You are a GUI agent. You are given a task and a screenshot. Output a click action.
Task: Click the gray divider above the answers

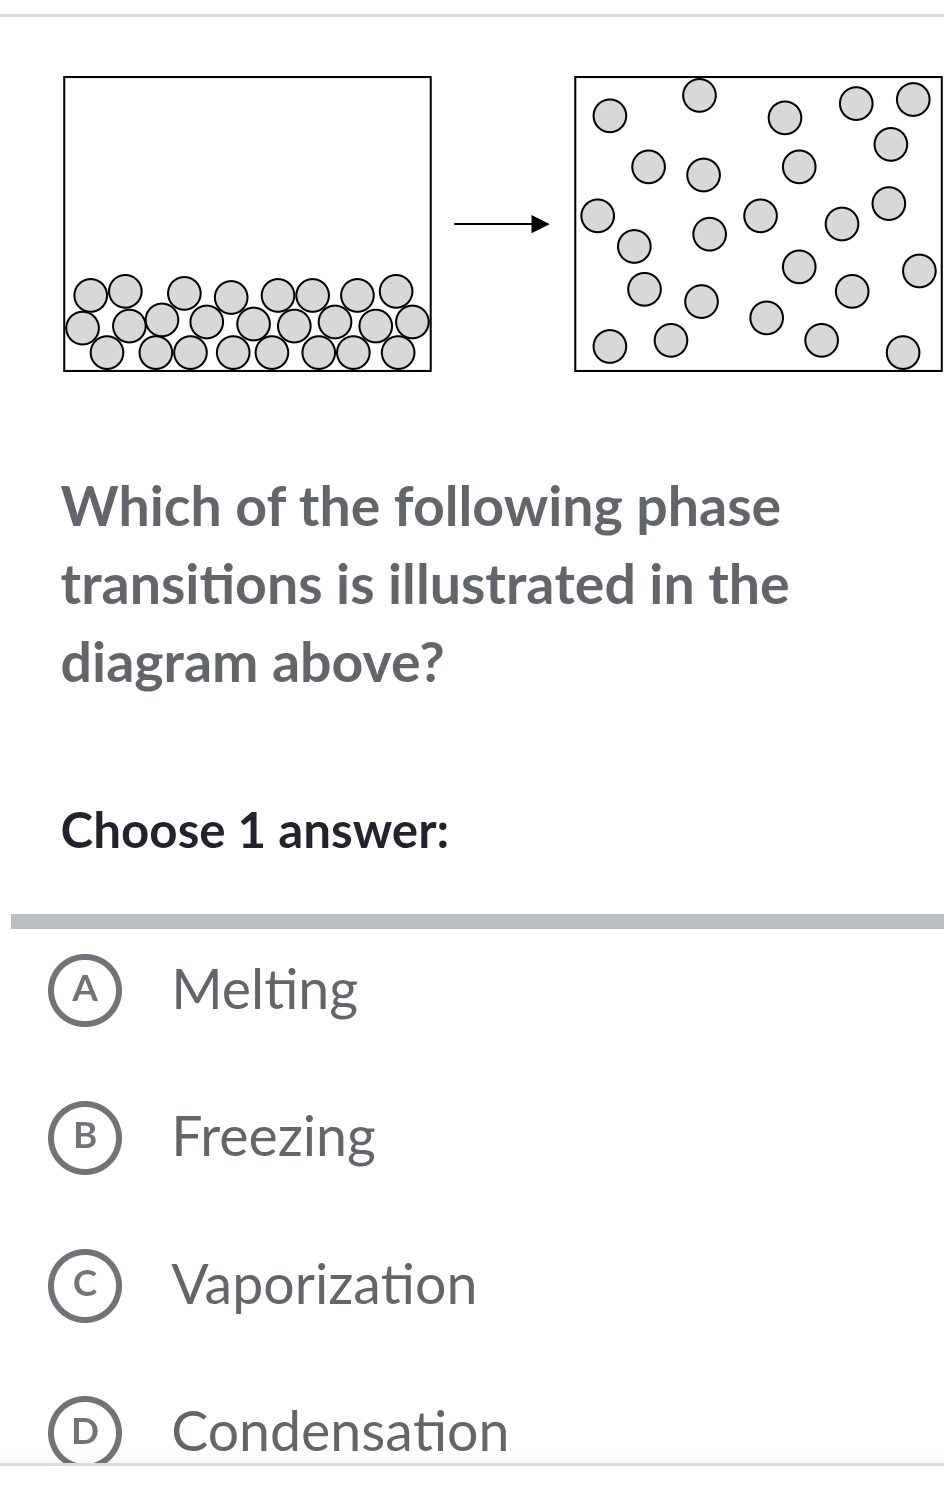pyautogui.click(x=477, y=921)
